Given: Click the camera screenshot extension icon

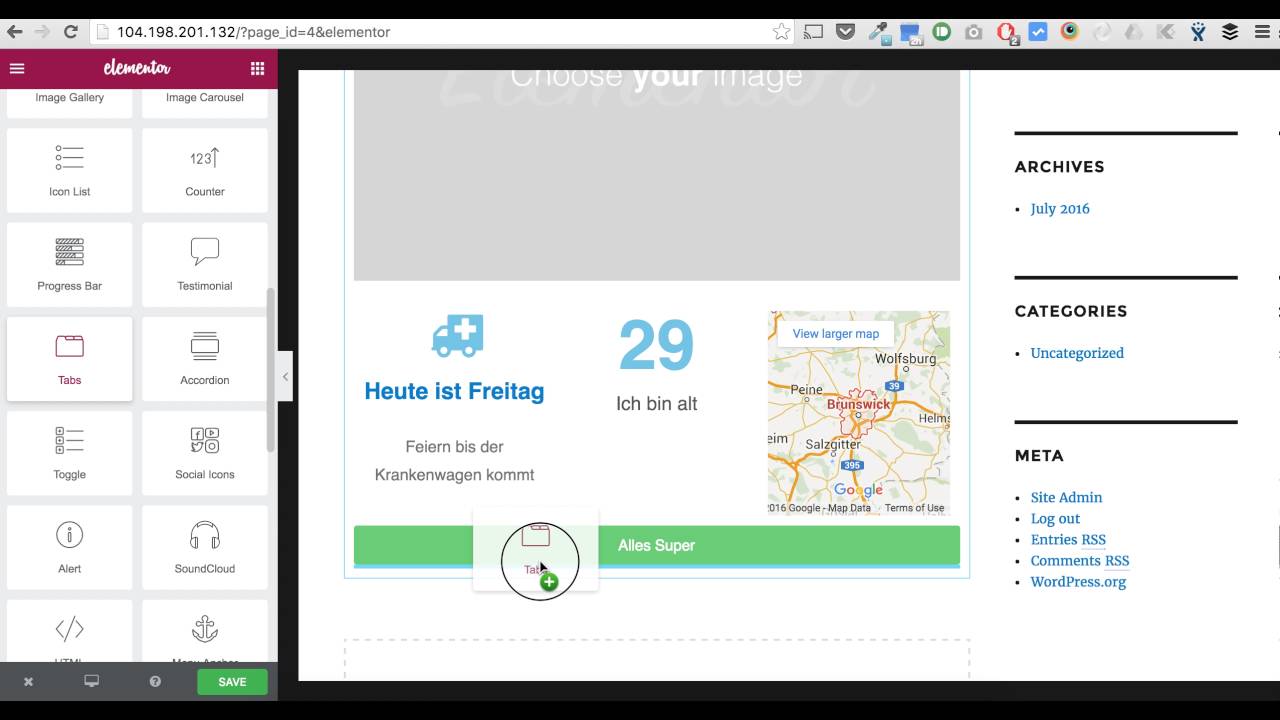Looking at the screenshot, I should tap(974, 32).
